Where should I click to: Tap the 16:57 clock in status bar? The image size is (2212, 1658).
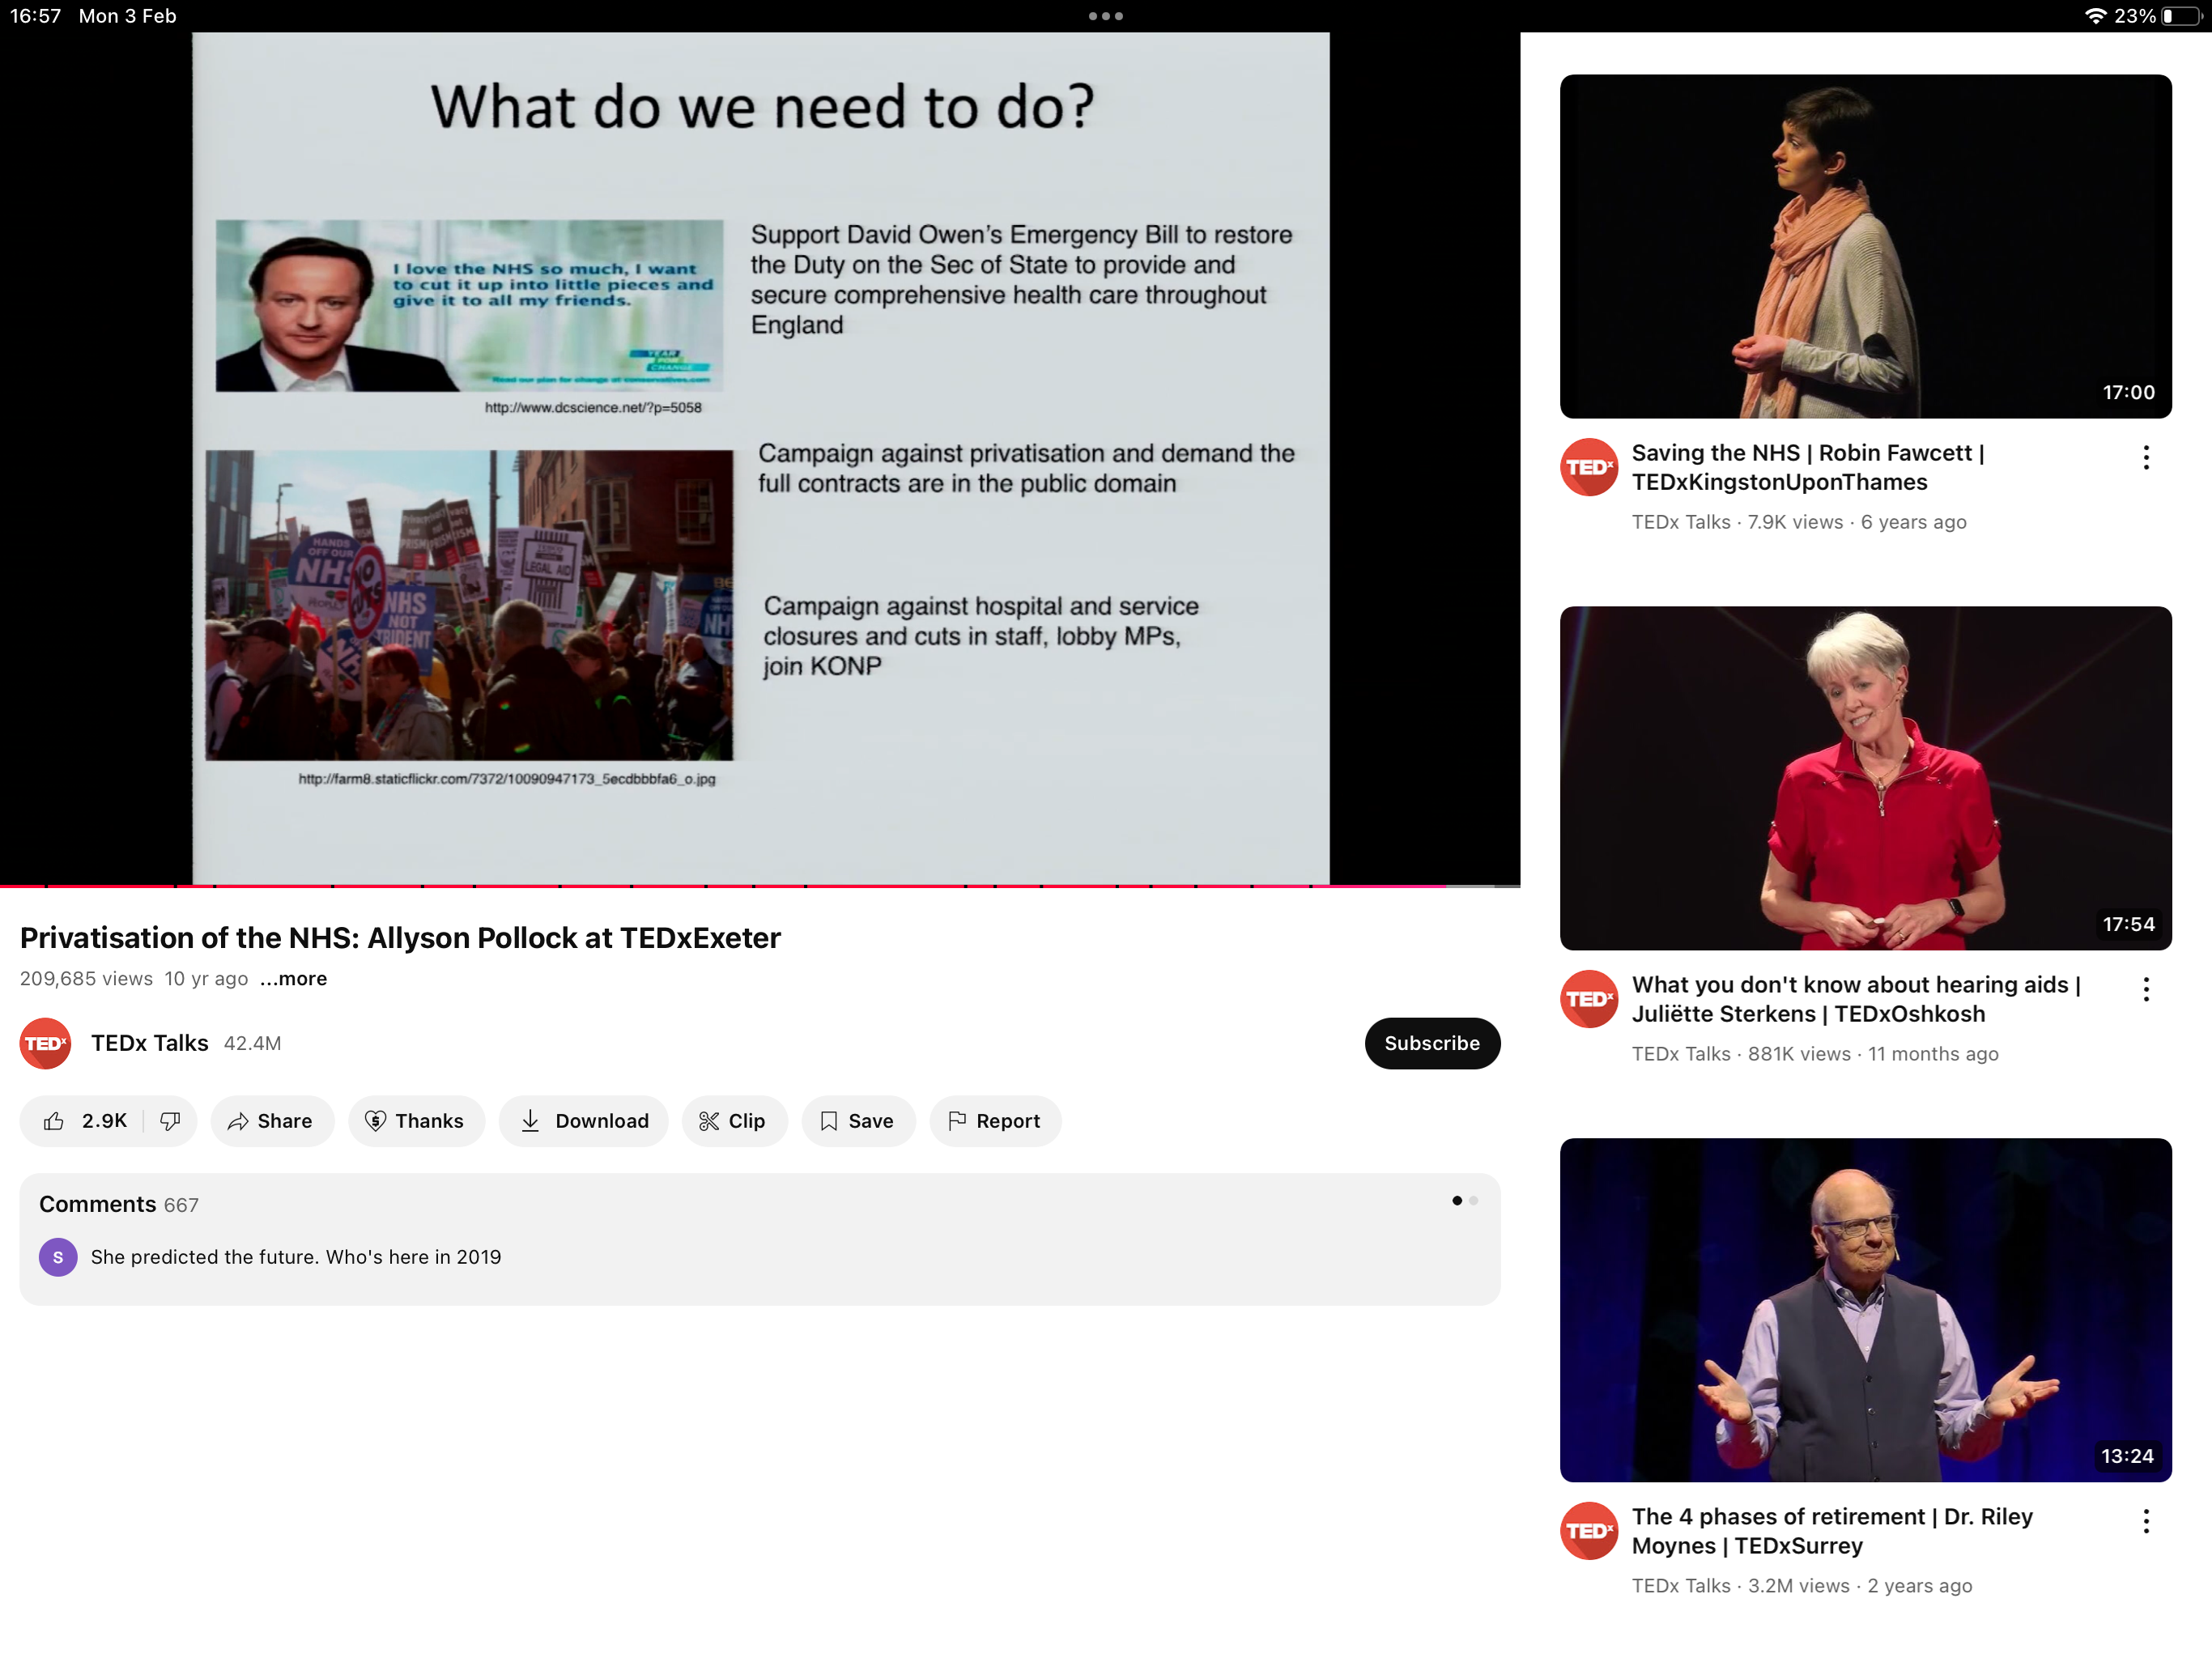coord(36,16)
